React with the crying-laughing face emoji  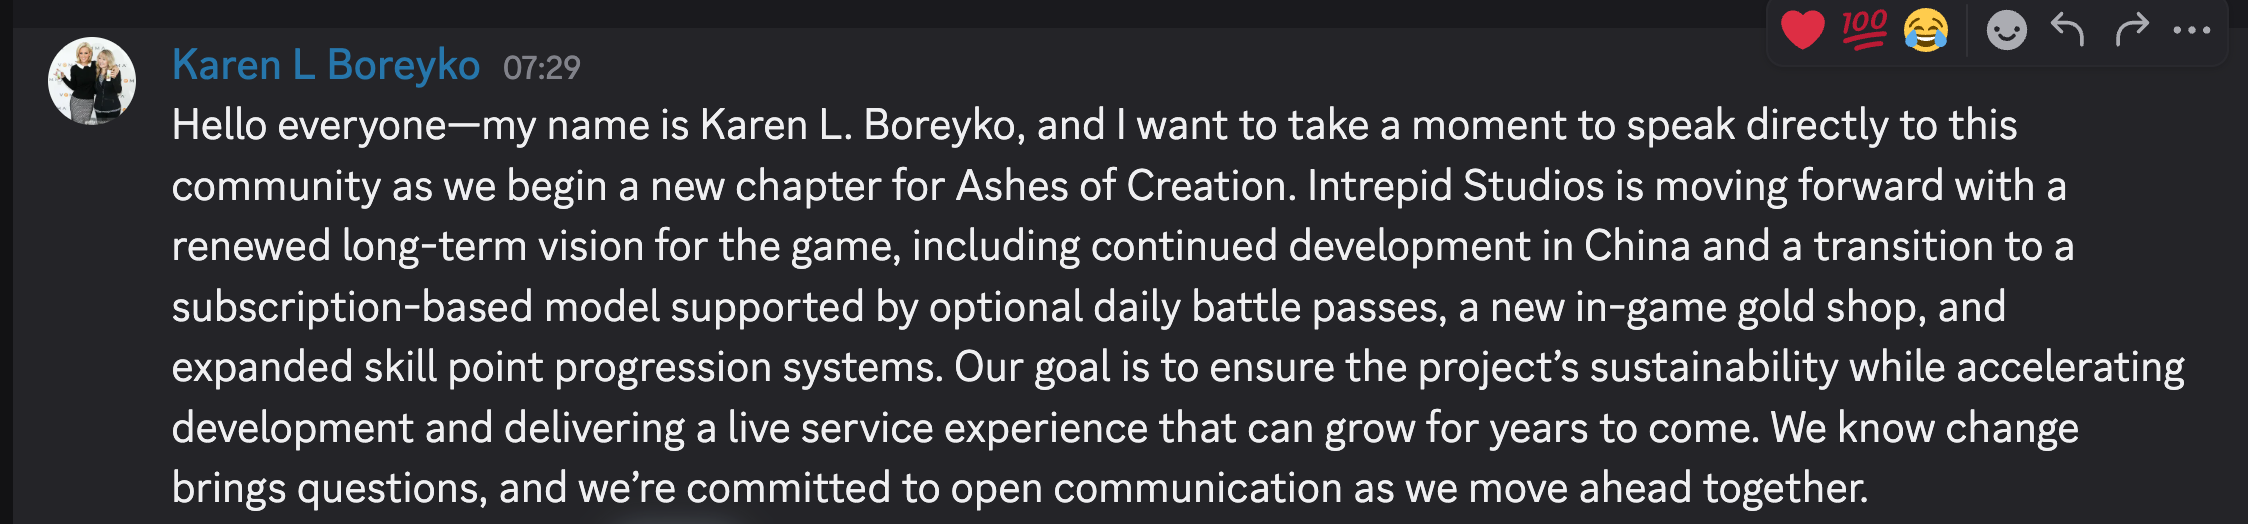coord(1926,30)
